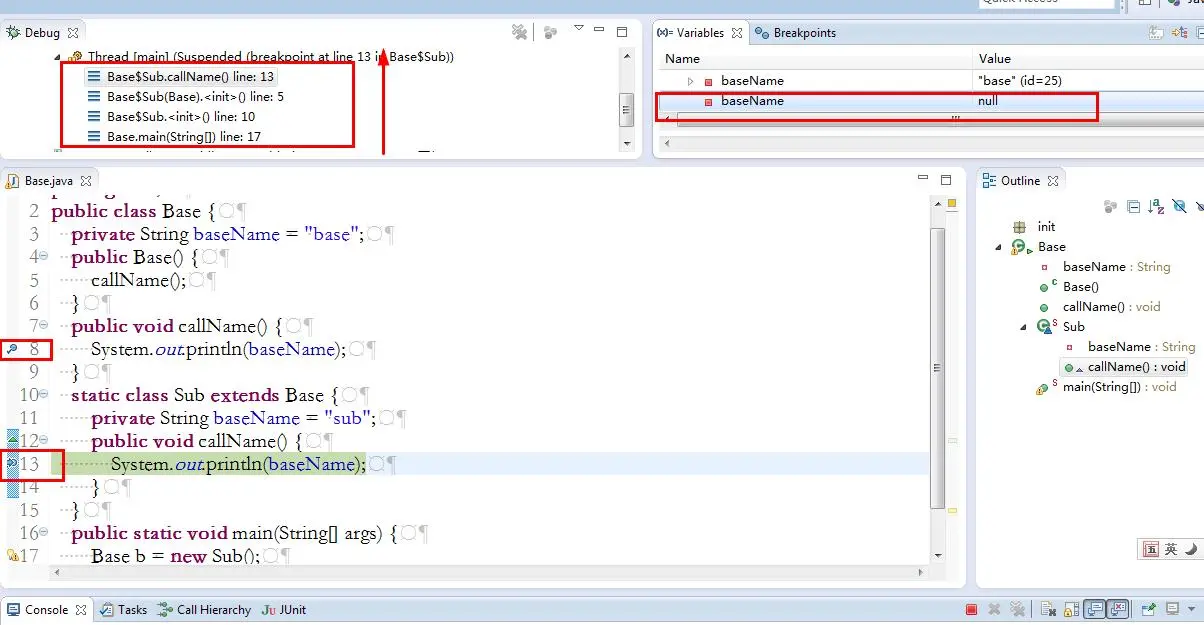Screen dimensions: 1204x625
Task: Click the Sort alphabetically icon in Outline
Action: (x=1156, y=206)
